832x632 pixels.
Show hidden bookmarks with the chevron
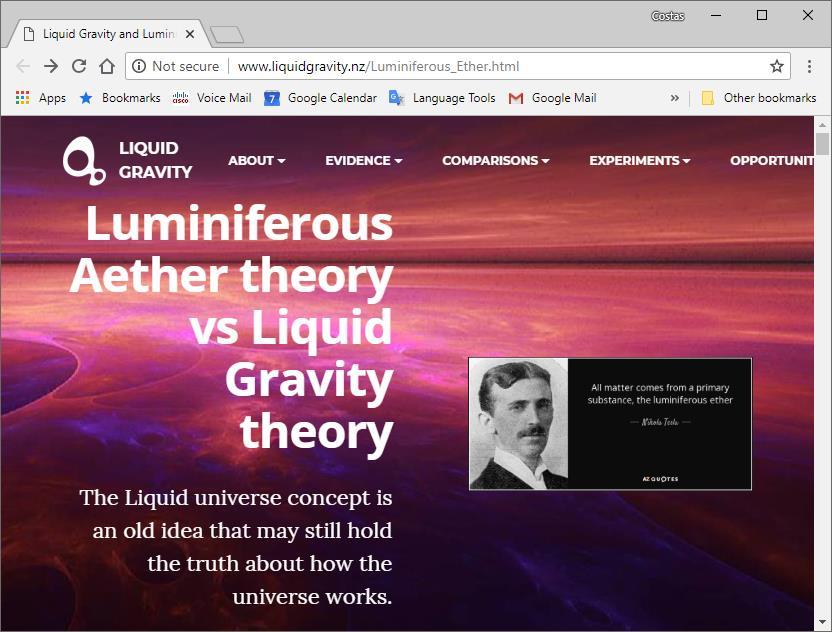[x=674, y=98]
